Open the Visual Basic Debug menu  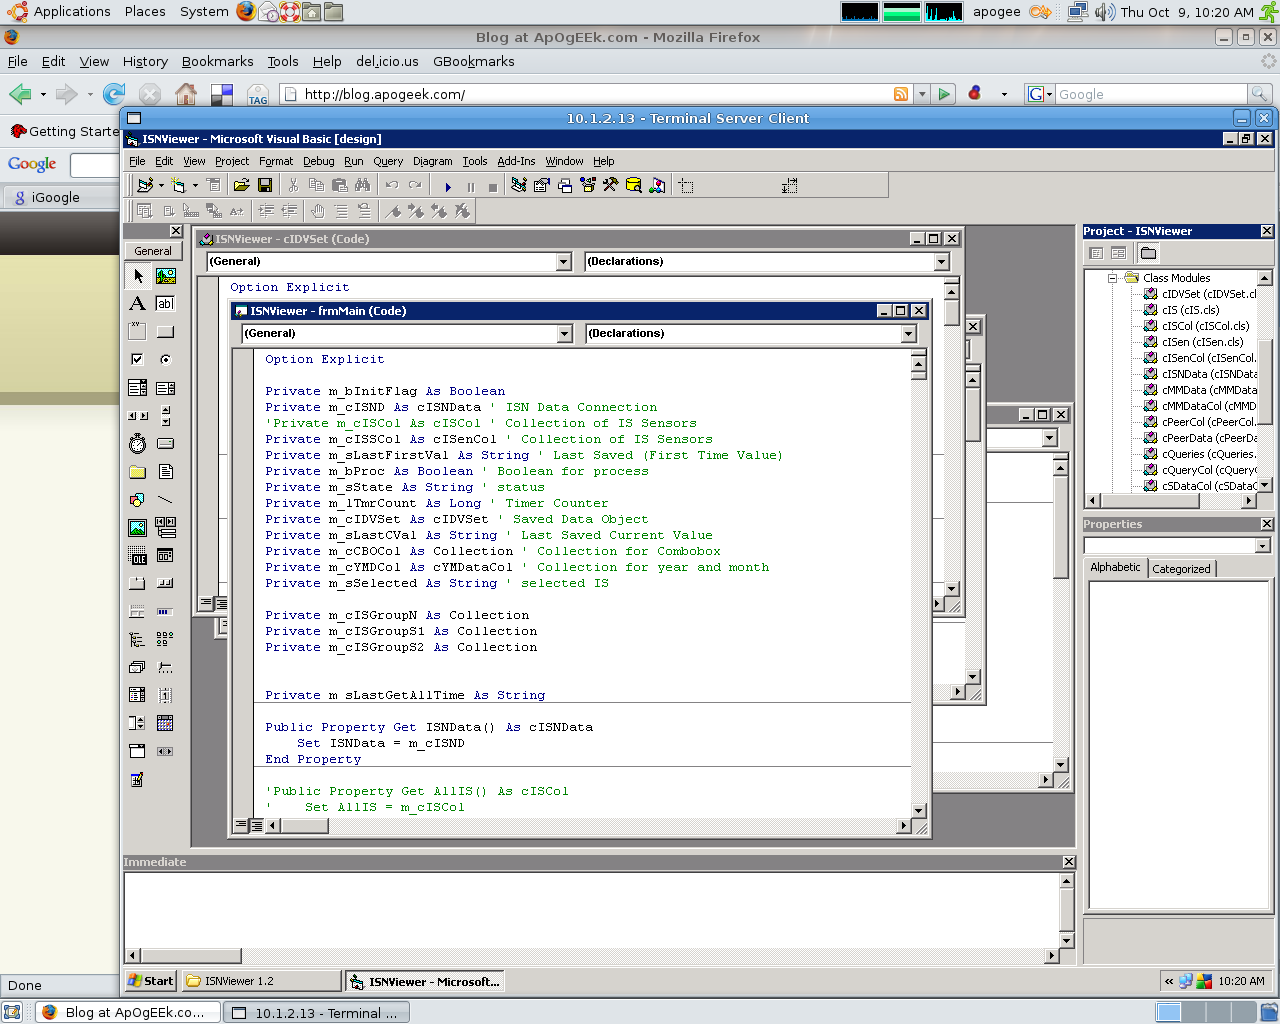tap(318, 161)
